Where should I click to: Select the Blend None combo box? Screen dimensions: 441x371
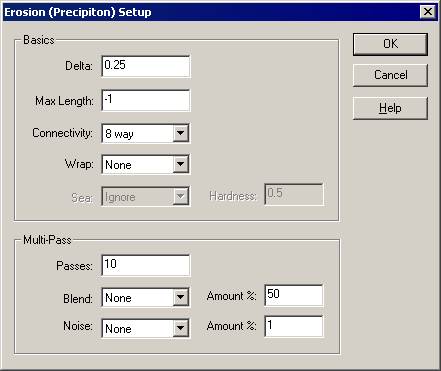click(x=146, y=297)
